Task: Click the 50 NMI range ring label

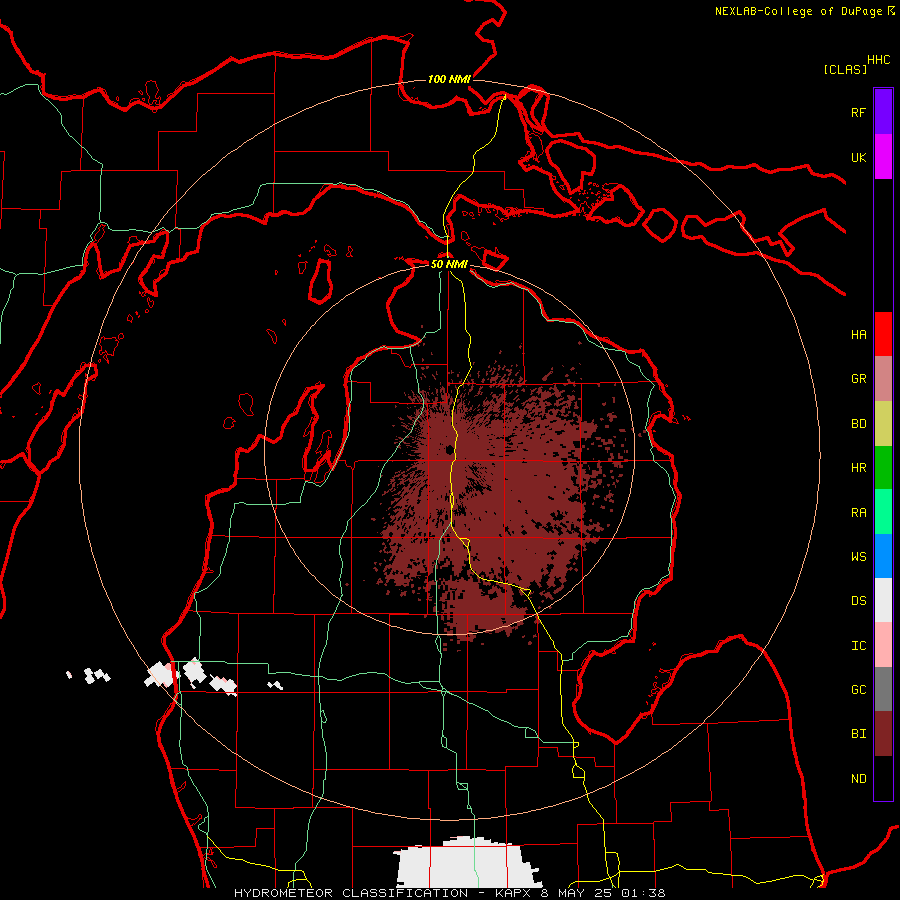Action: point(449,264)
